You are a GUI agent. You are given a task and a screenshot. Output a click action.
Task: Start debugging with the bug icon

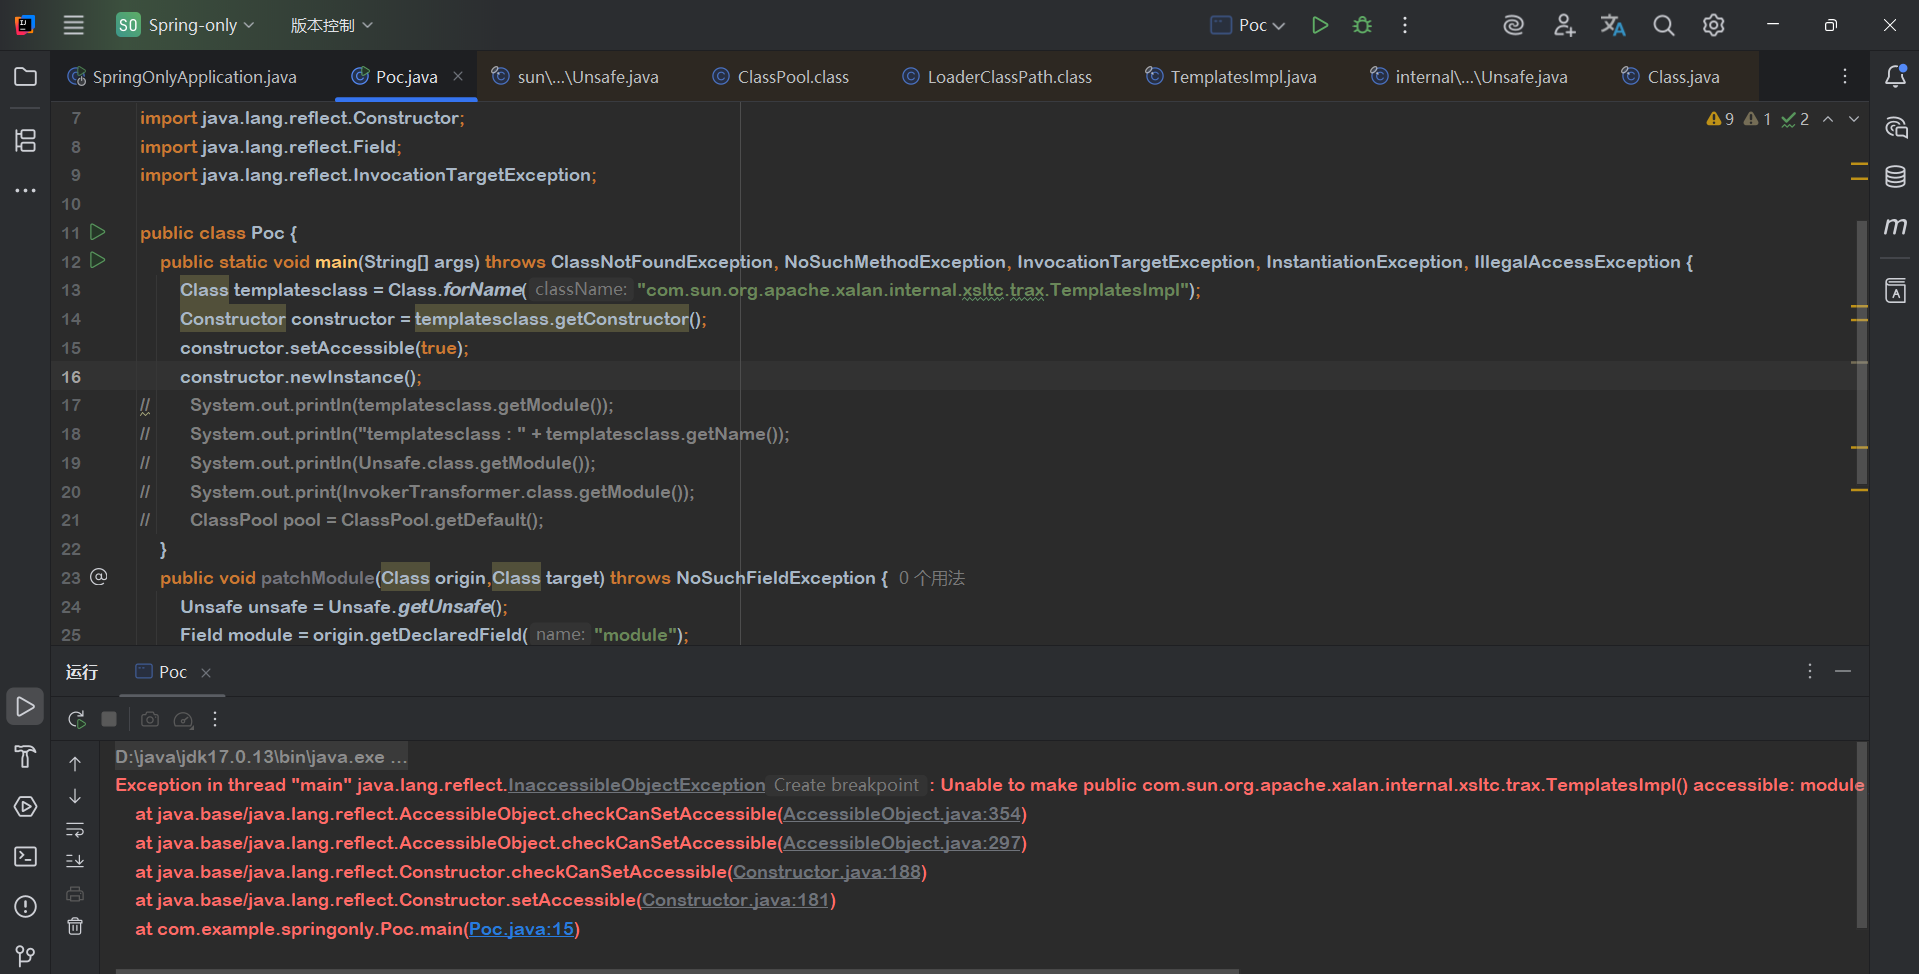(x=1362, y=25)
